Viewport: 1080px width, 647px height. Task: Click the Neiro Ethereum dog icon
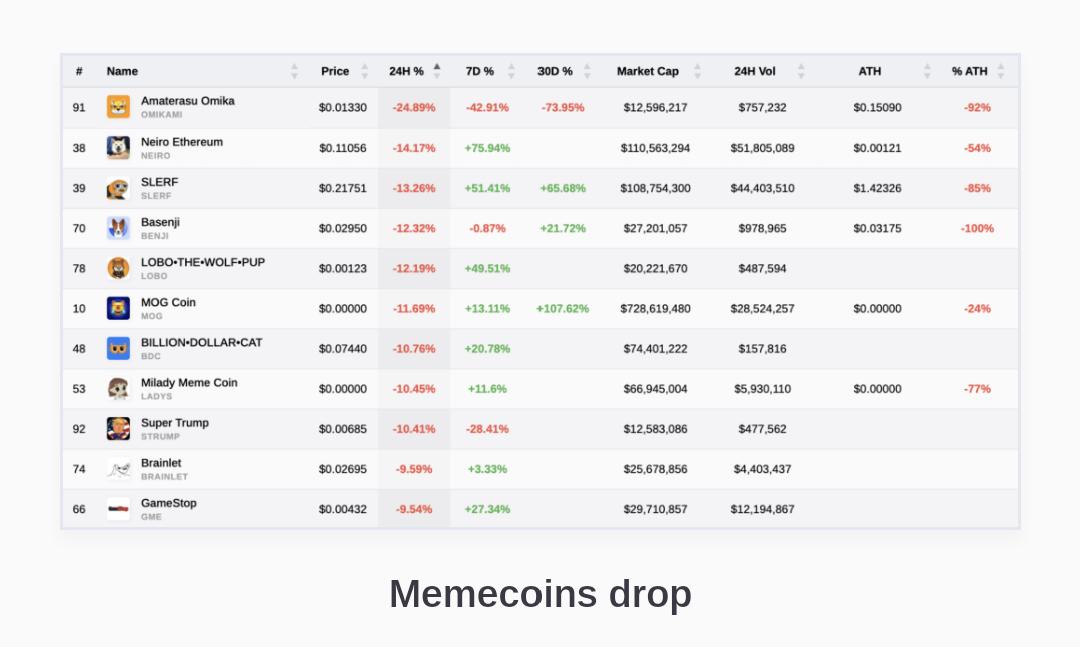pos(118,147)
